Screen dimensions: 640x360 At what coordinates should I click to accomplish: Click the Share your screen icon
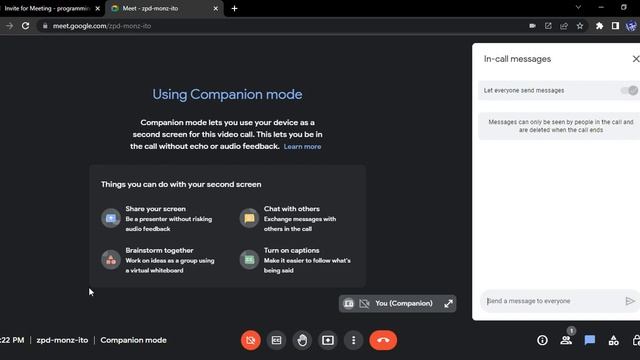pyautogui.click(x=111, y=218)
